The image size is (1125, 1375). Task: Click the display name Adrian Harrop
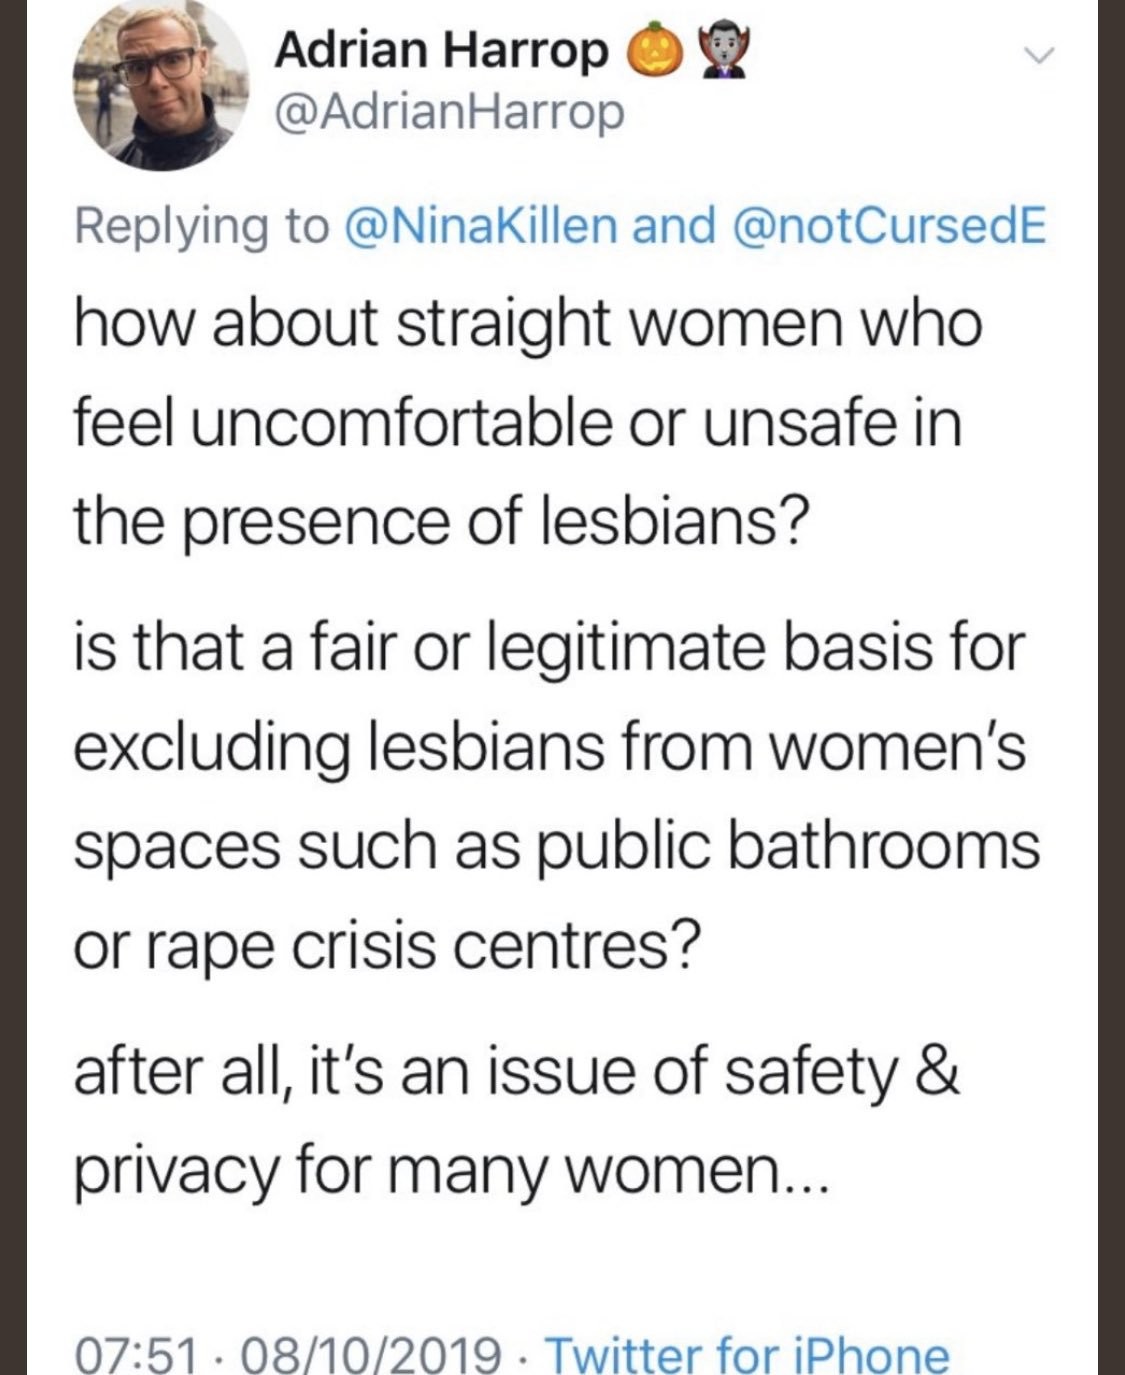point(441,50)
